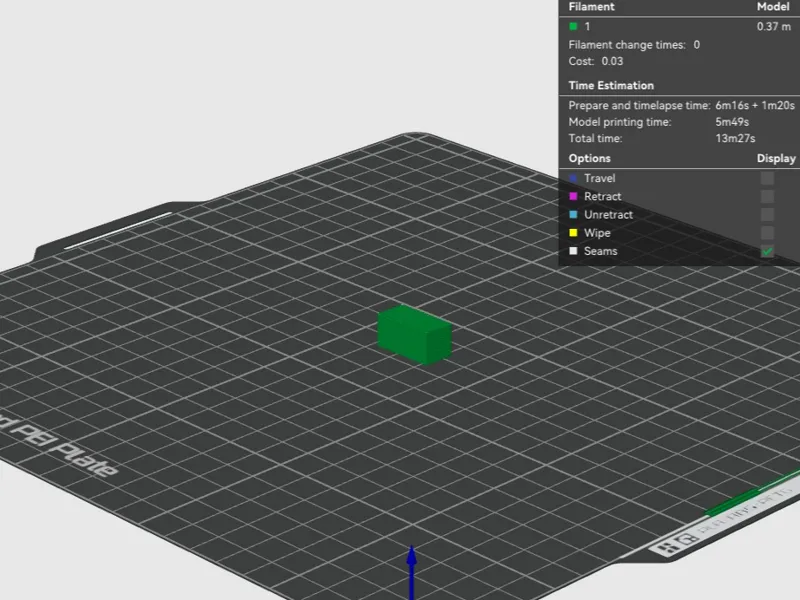Tick the Unretract display checkbox
The height and width of the screenshot is (600, 800).
pos(767,215)
